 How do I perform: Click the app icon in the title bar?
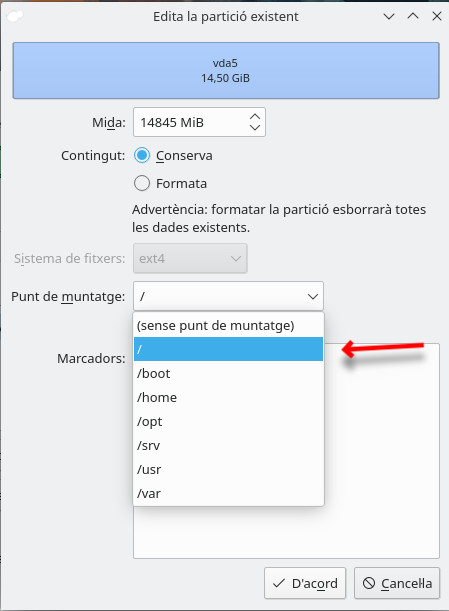16,16
